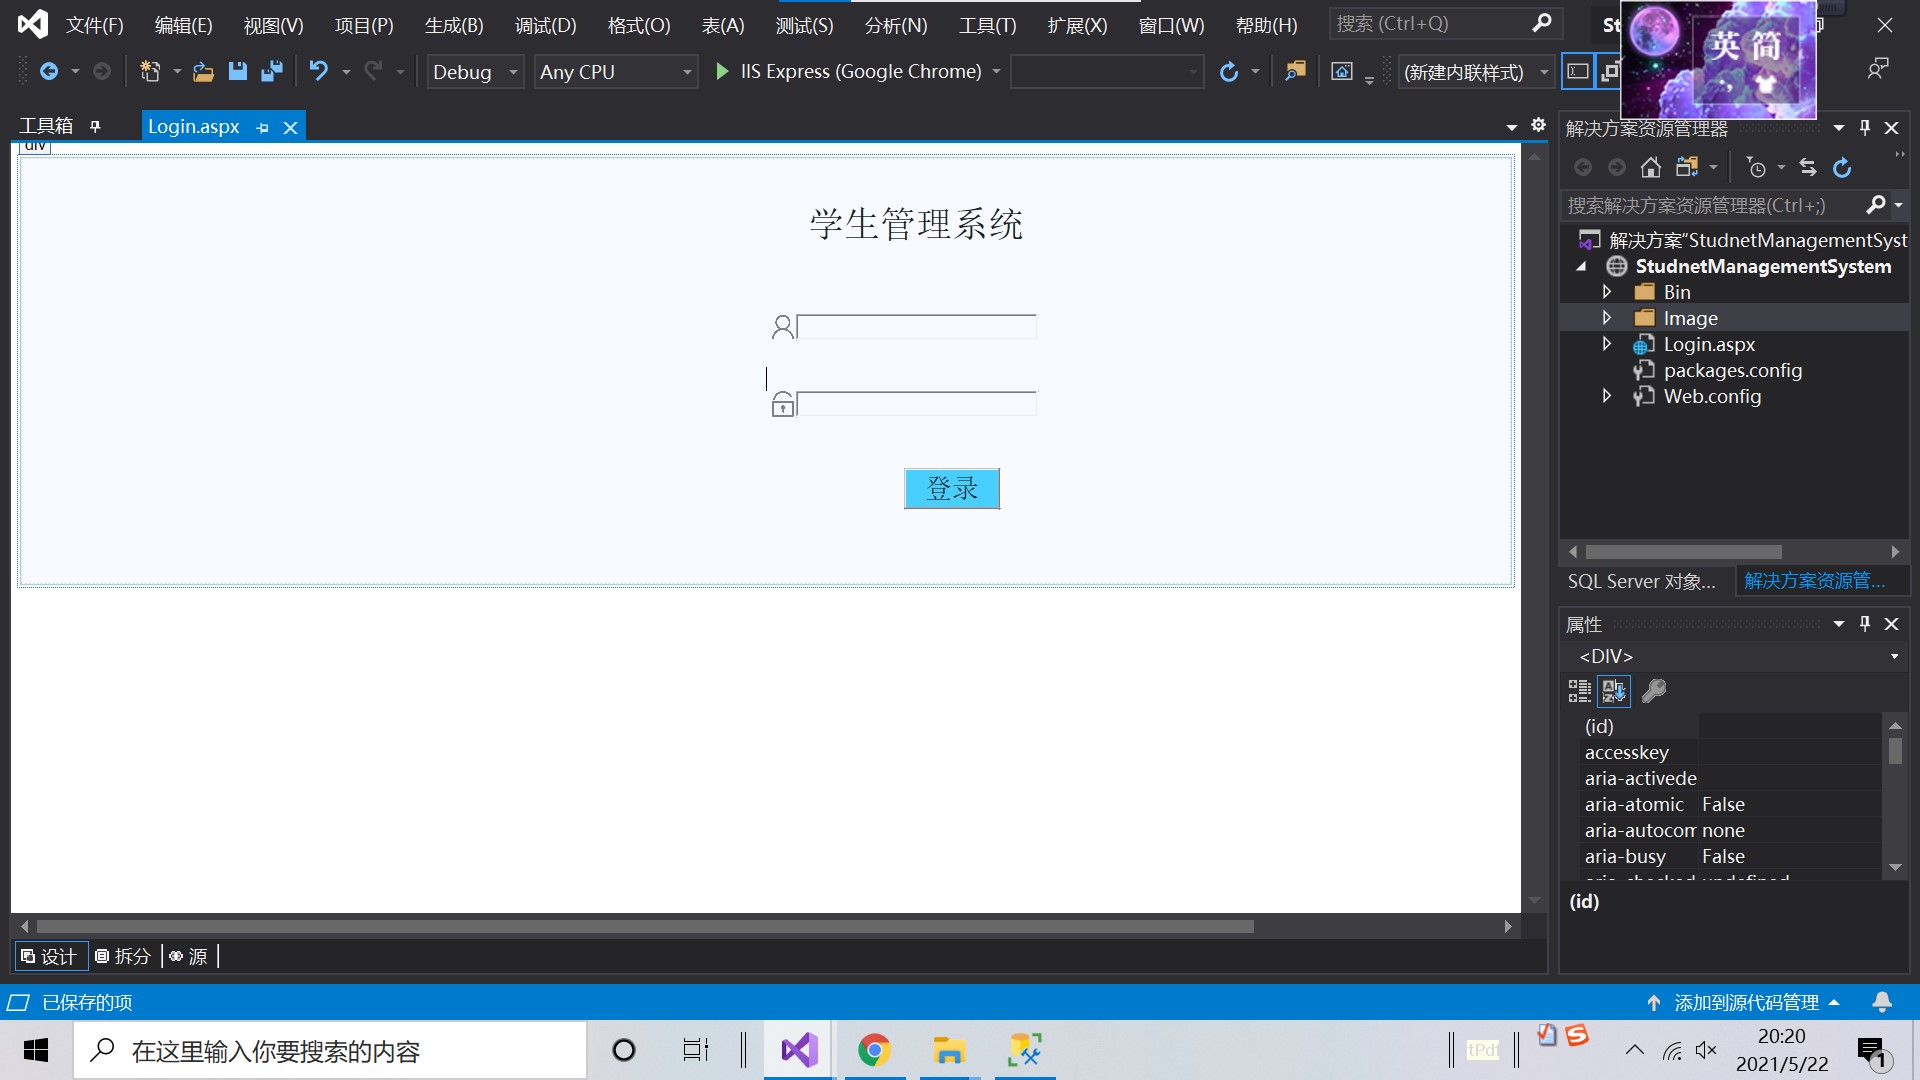The width and height of the screenshot is (1920, 1080).
Task: Click Solution Explorer Home icon
Action: [1651, 167]
